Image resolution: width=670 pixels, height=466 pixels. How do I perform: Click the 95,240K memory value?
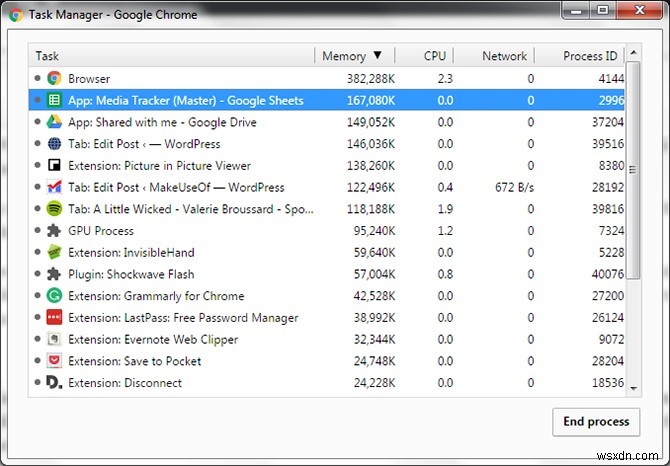(374, 231)
